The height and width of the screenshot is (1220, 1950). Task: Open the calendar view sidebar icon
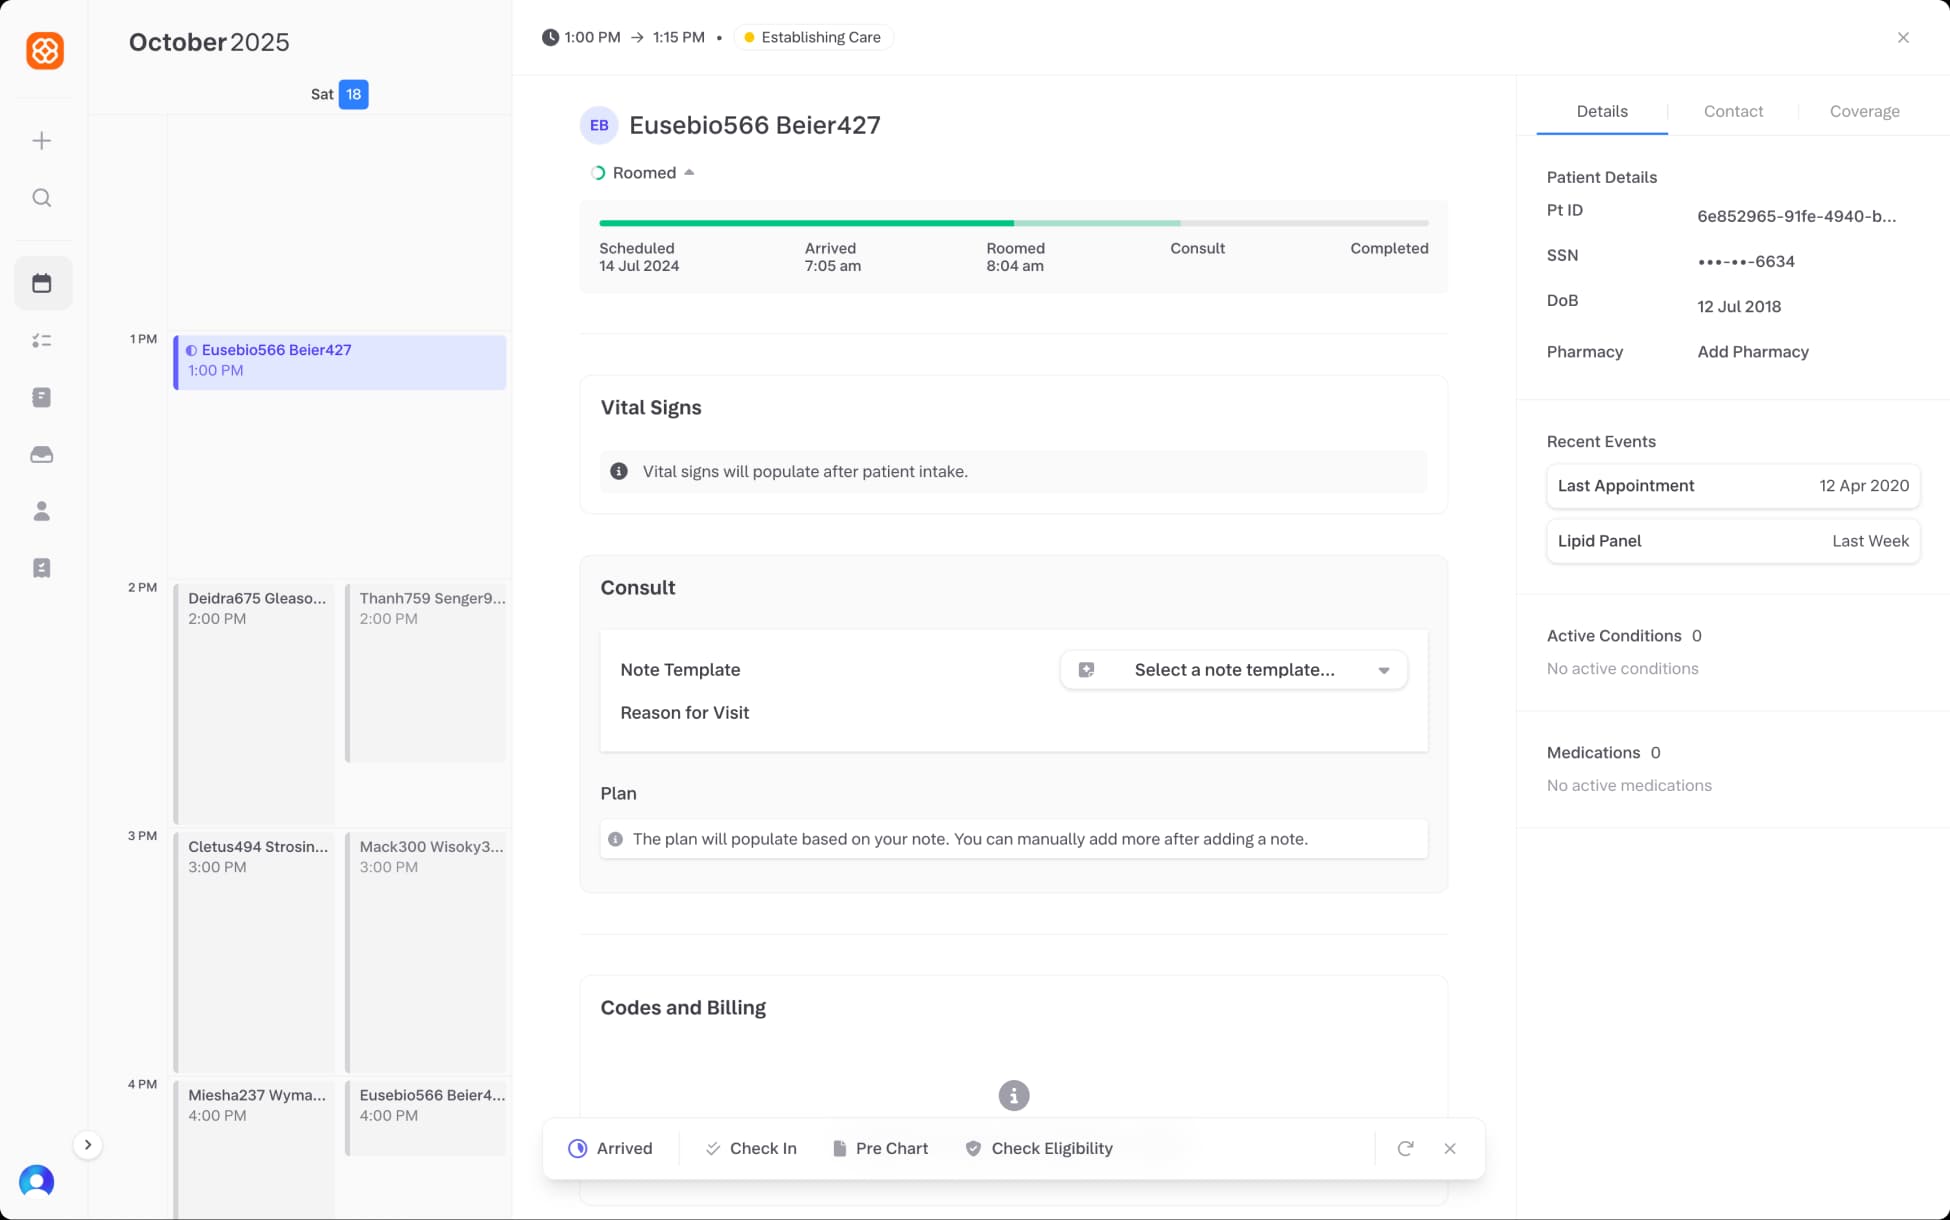[42, 284]
